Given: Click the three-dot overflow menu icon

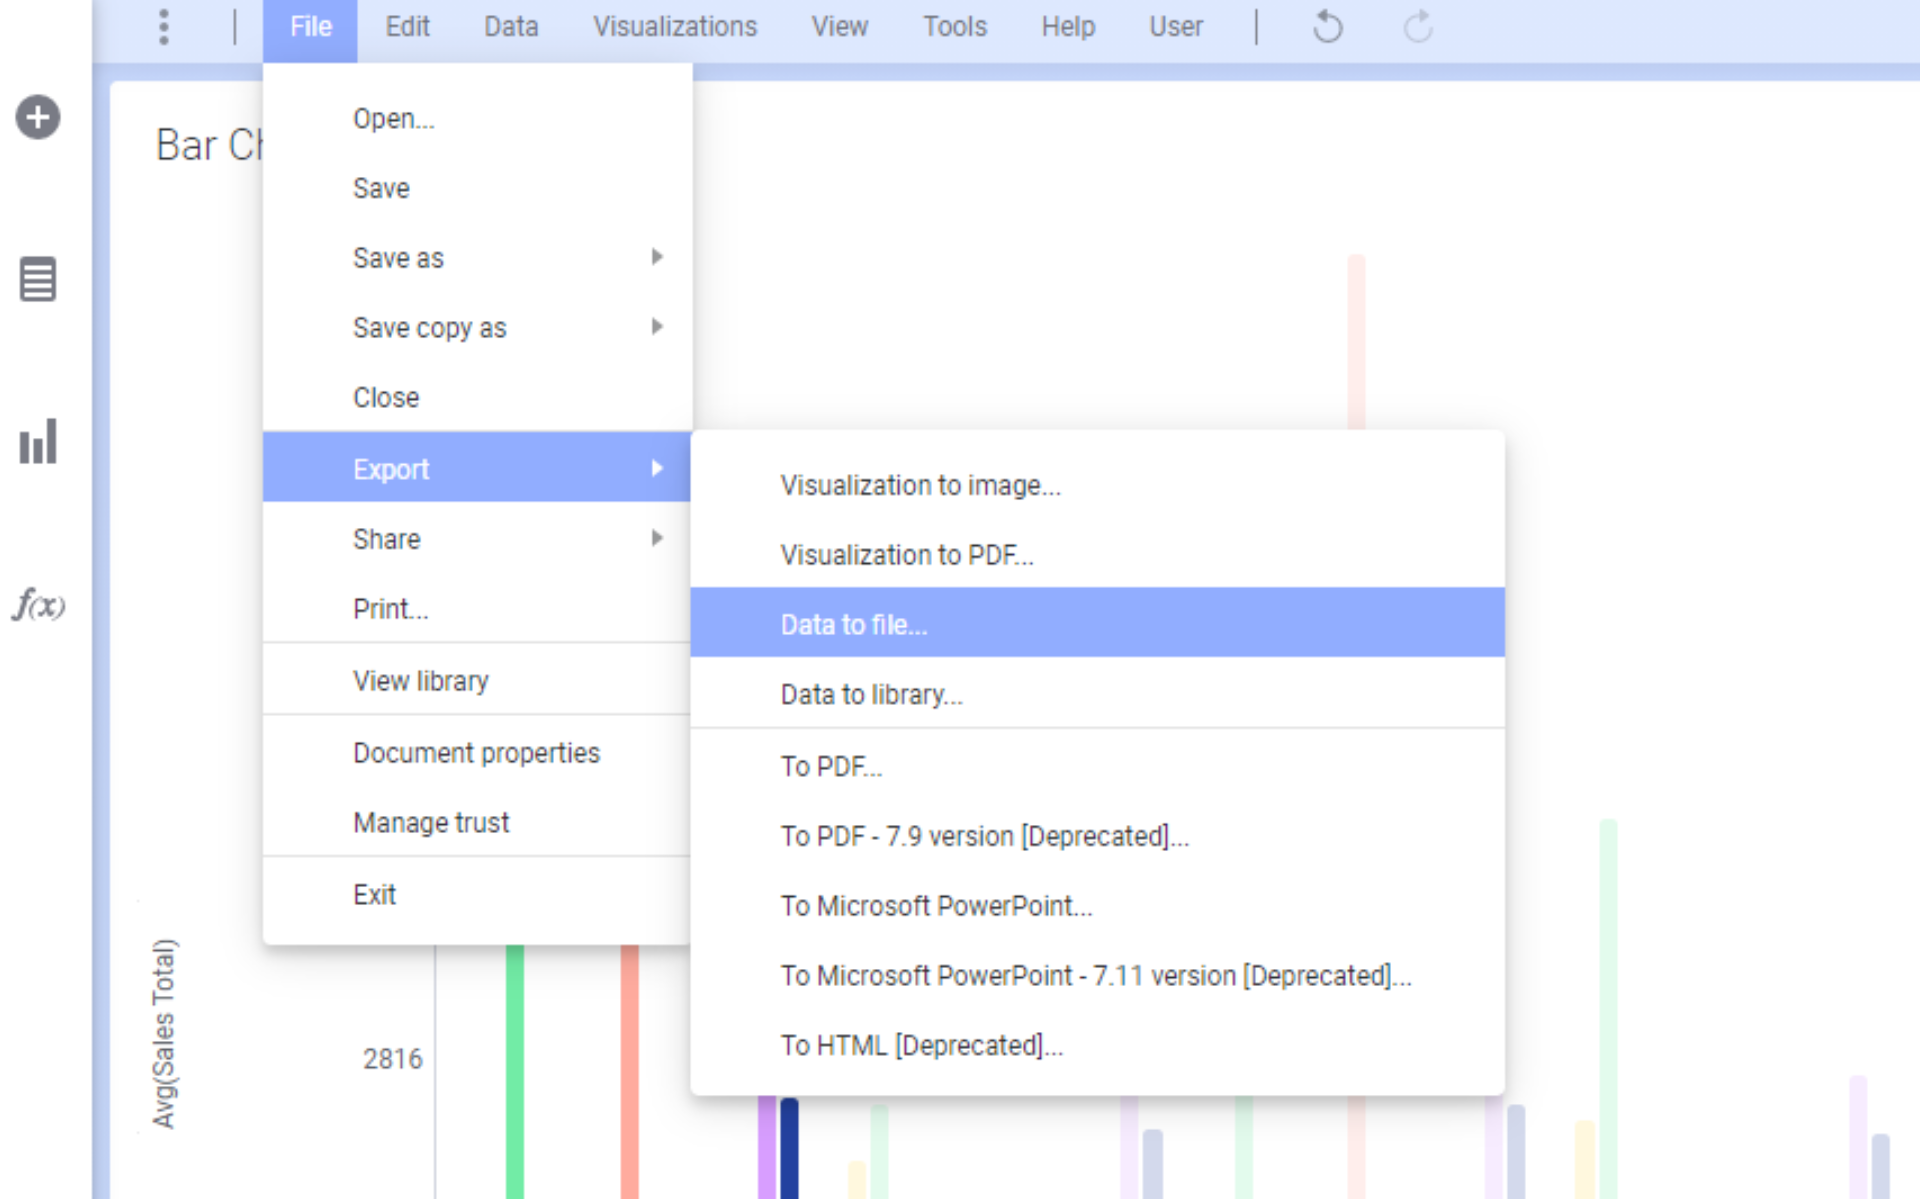Looking at the screenshot, I should (164, 27).
